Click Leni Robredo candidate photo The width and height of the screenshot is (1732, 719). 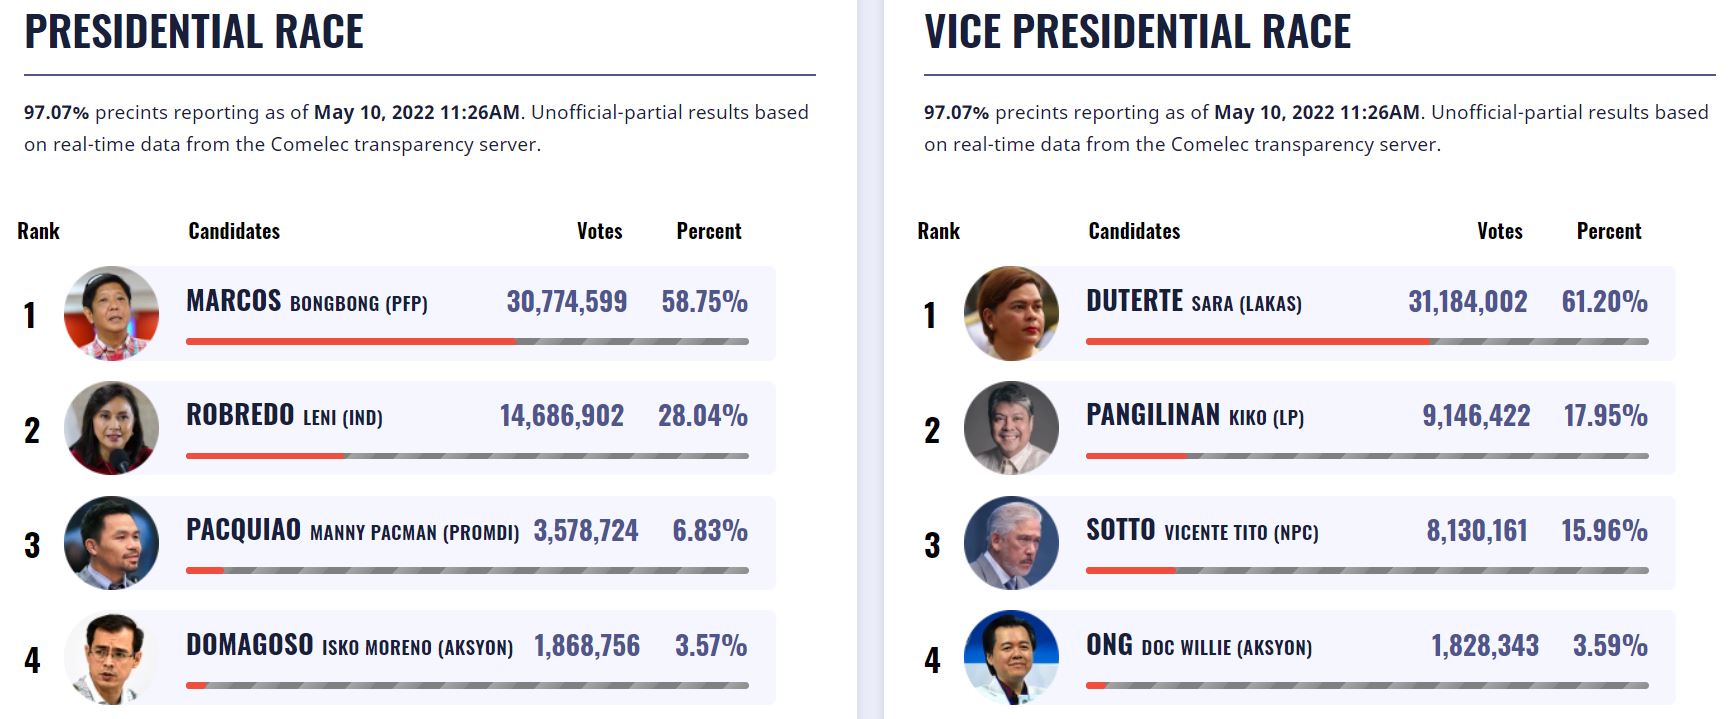pos(111,428)
